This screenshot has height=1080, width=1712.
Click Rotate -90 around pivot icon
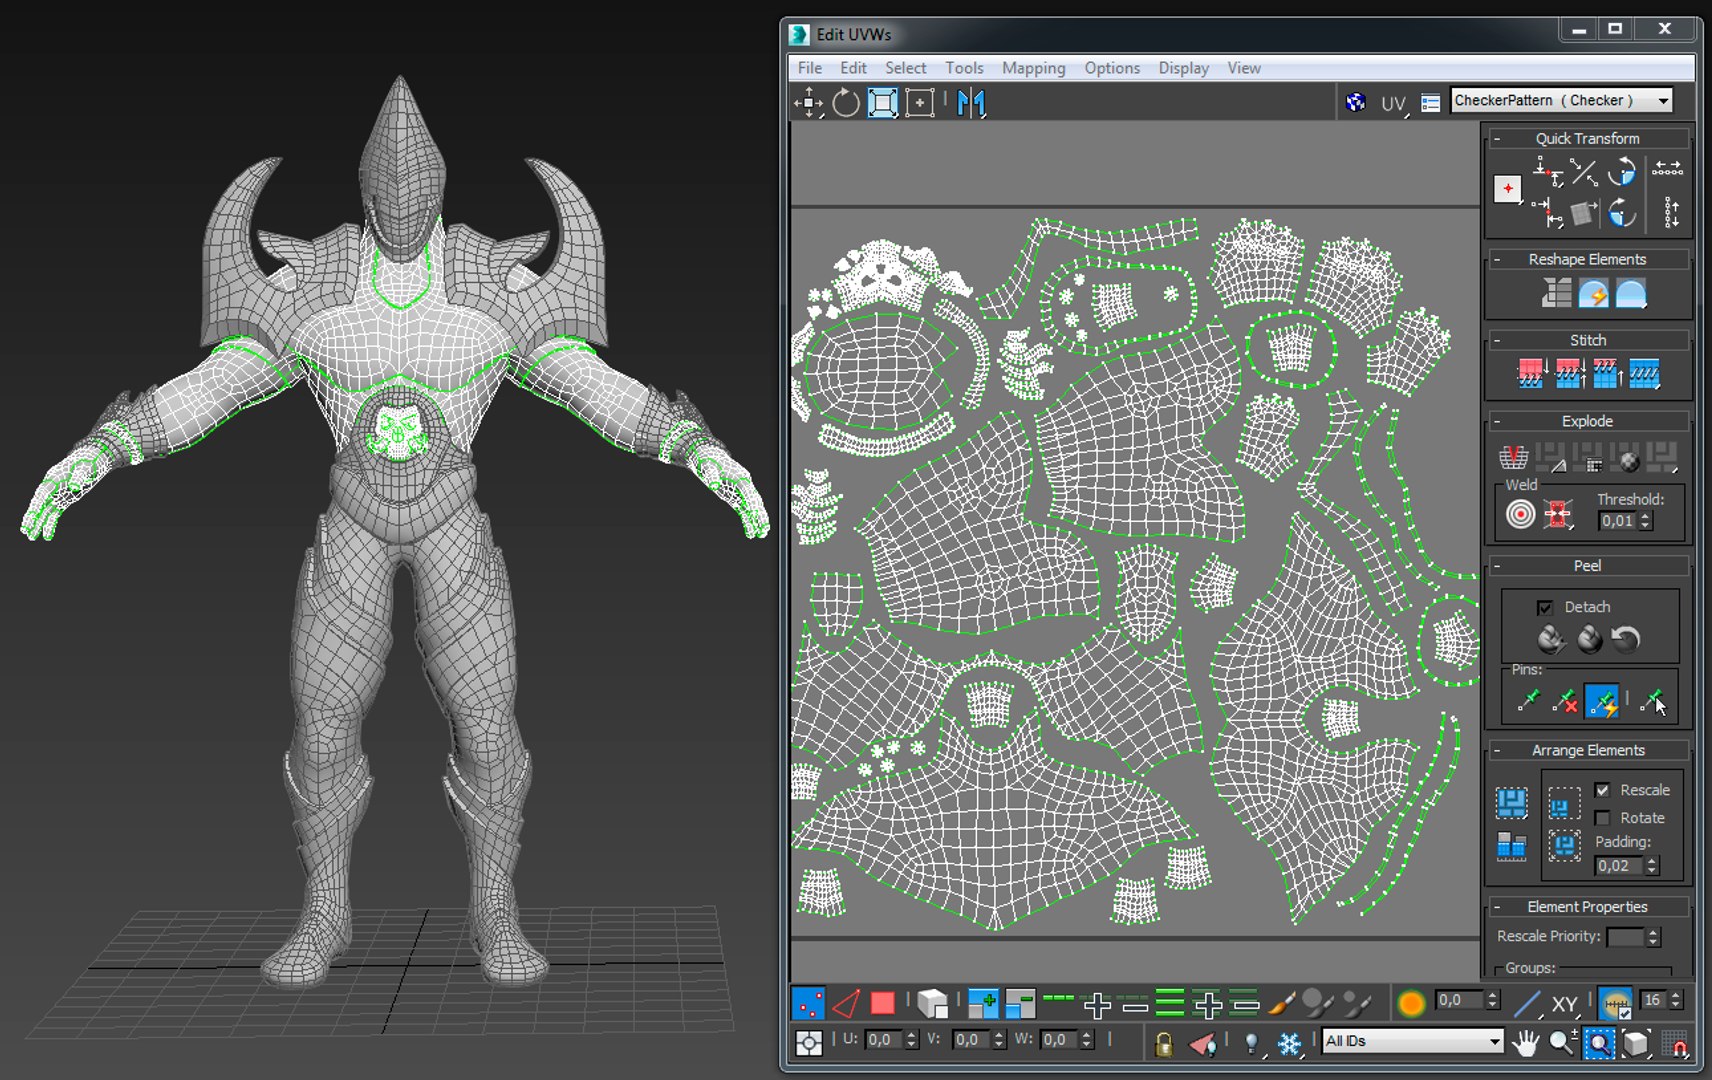pyautogui.click(x=1622, y=212)
